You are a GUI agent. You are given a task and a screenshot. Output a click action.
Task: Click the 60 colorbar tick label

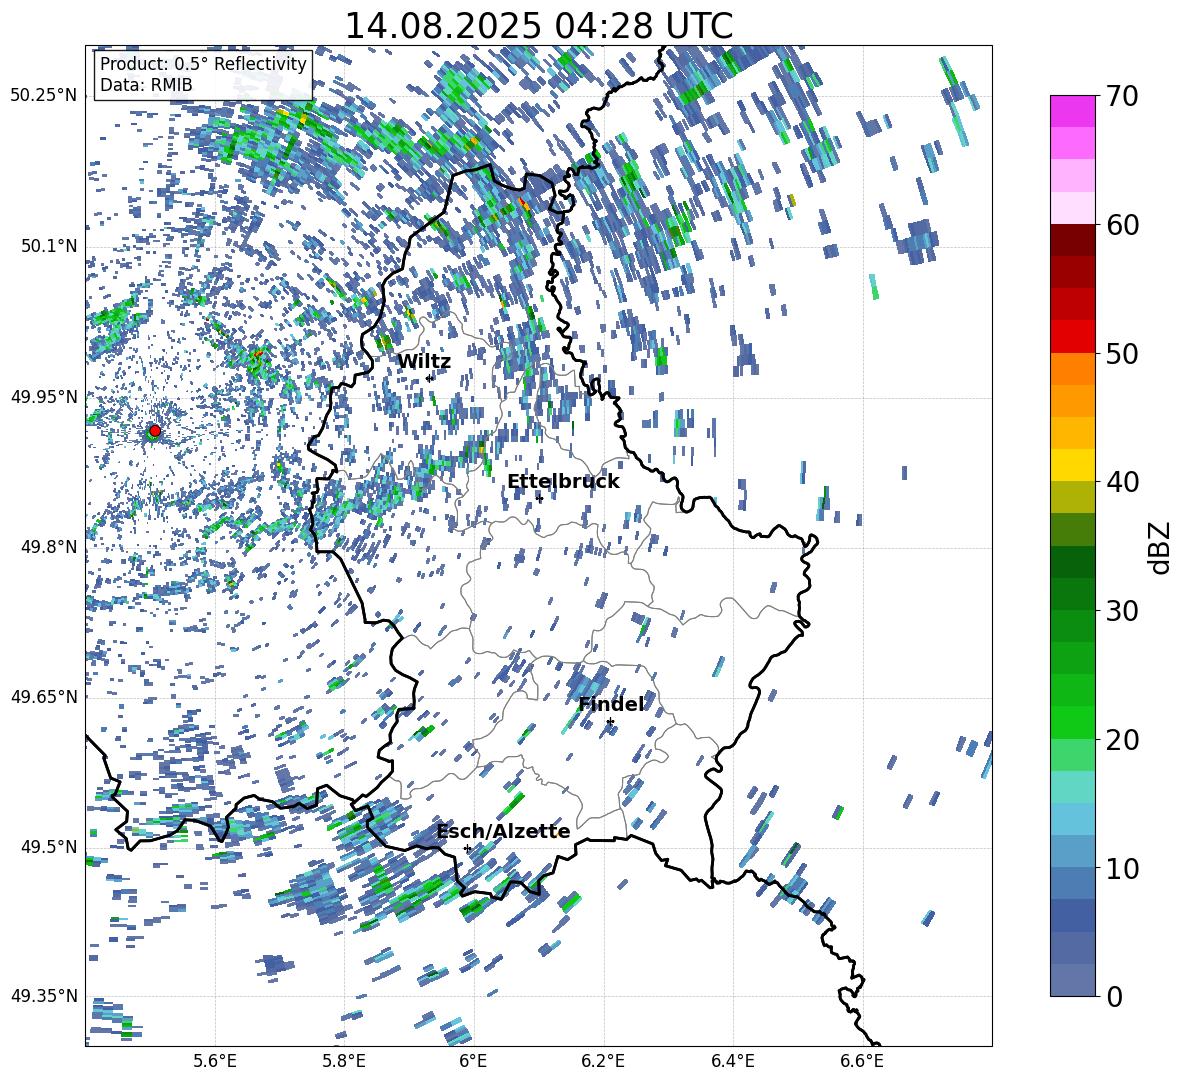point(1122,225)
